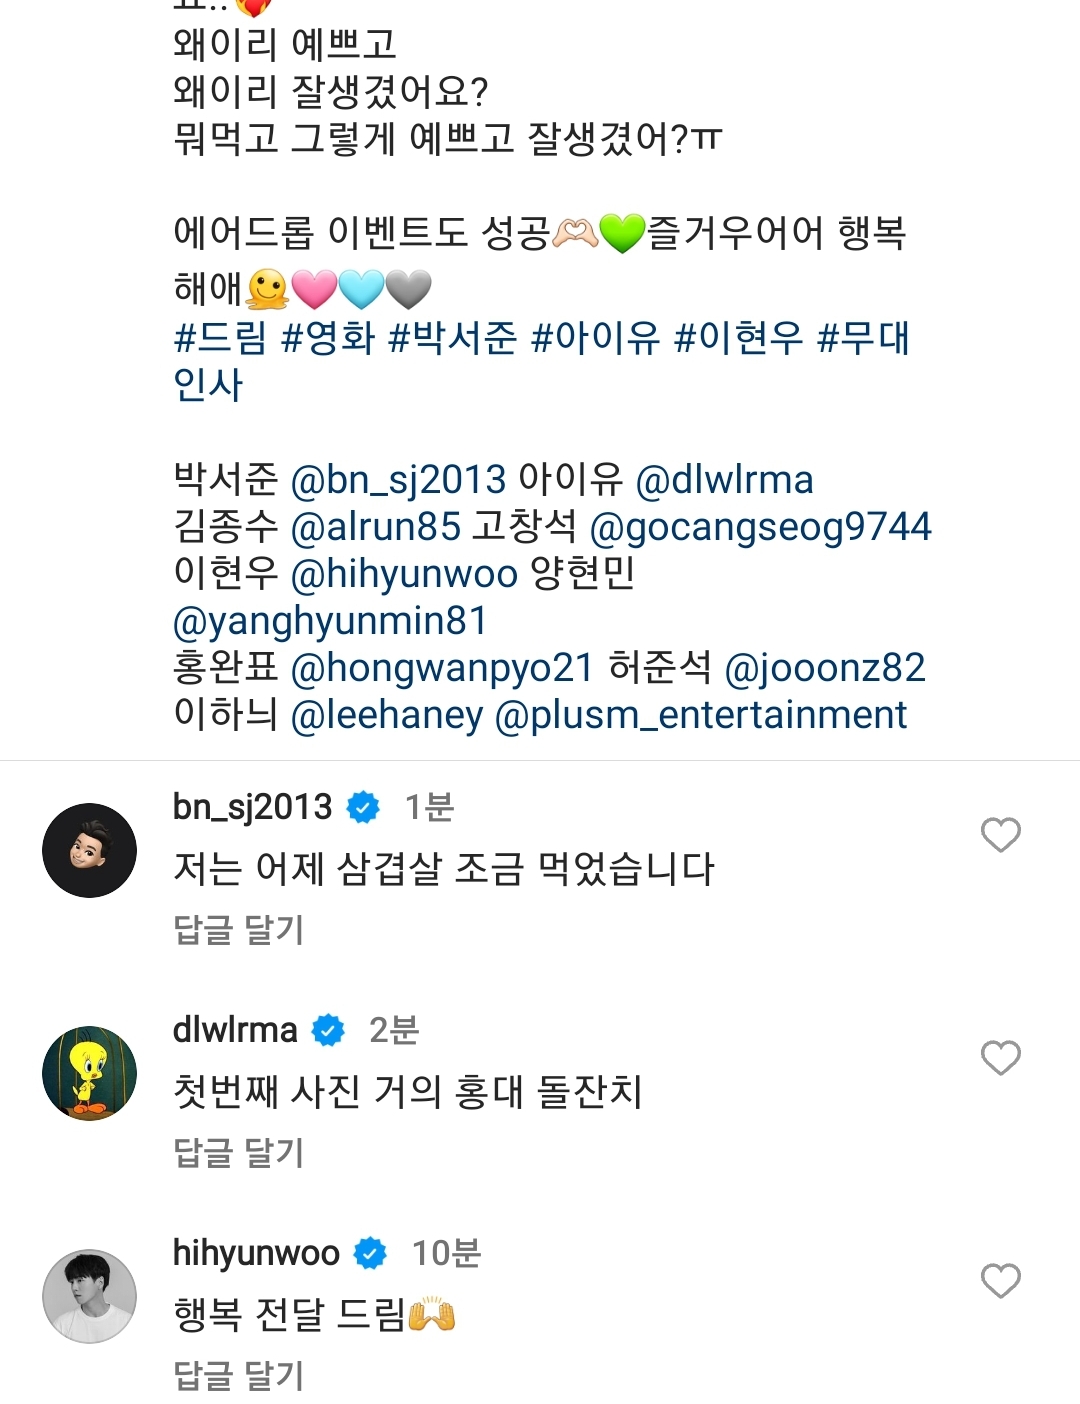Viewport: 1080px width, 1404px height.
Task: Click the verified badge next to dlwlrma
Action: (330, 1028)
